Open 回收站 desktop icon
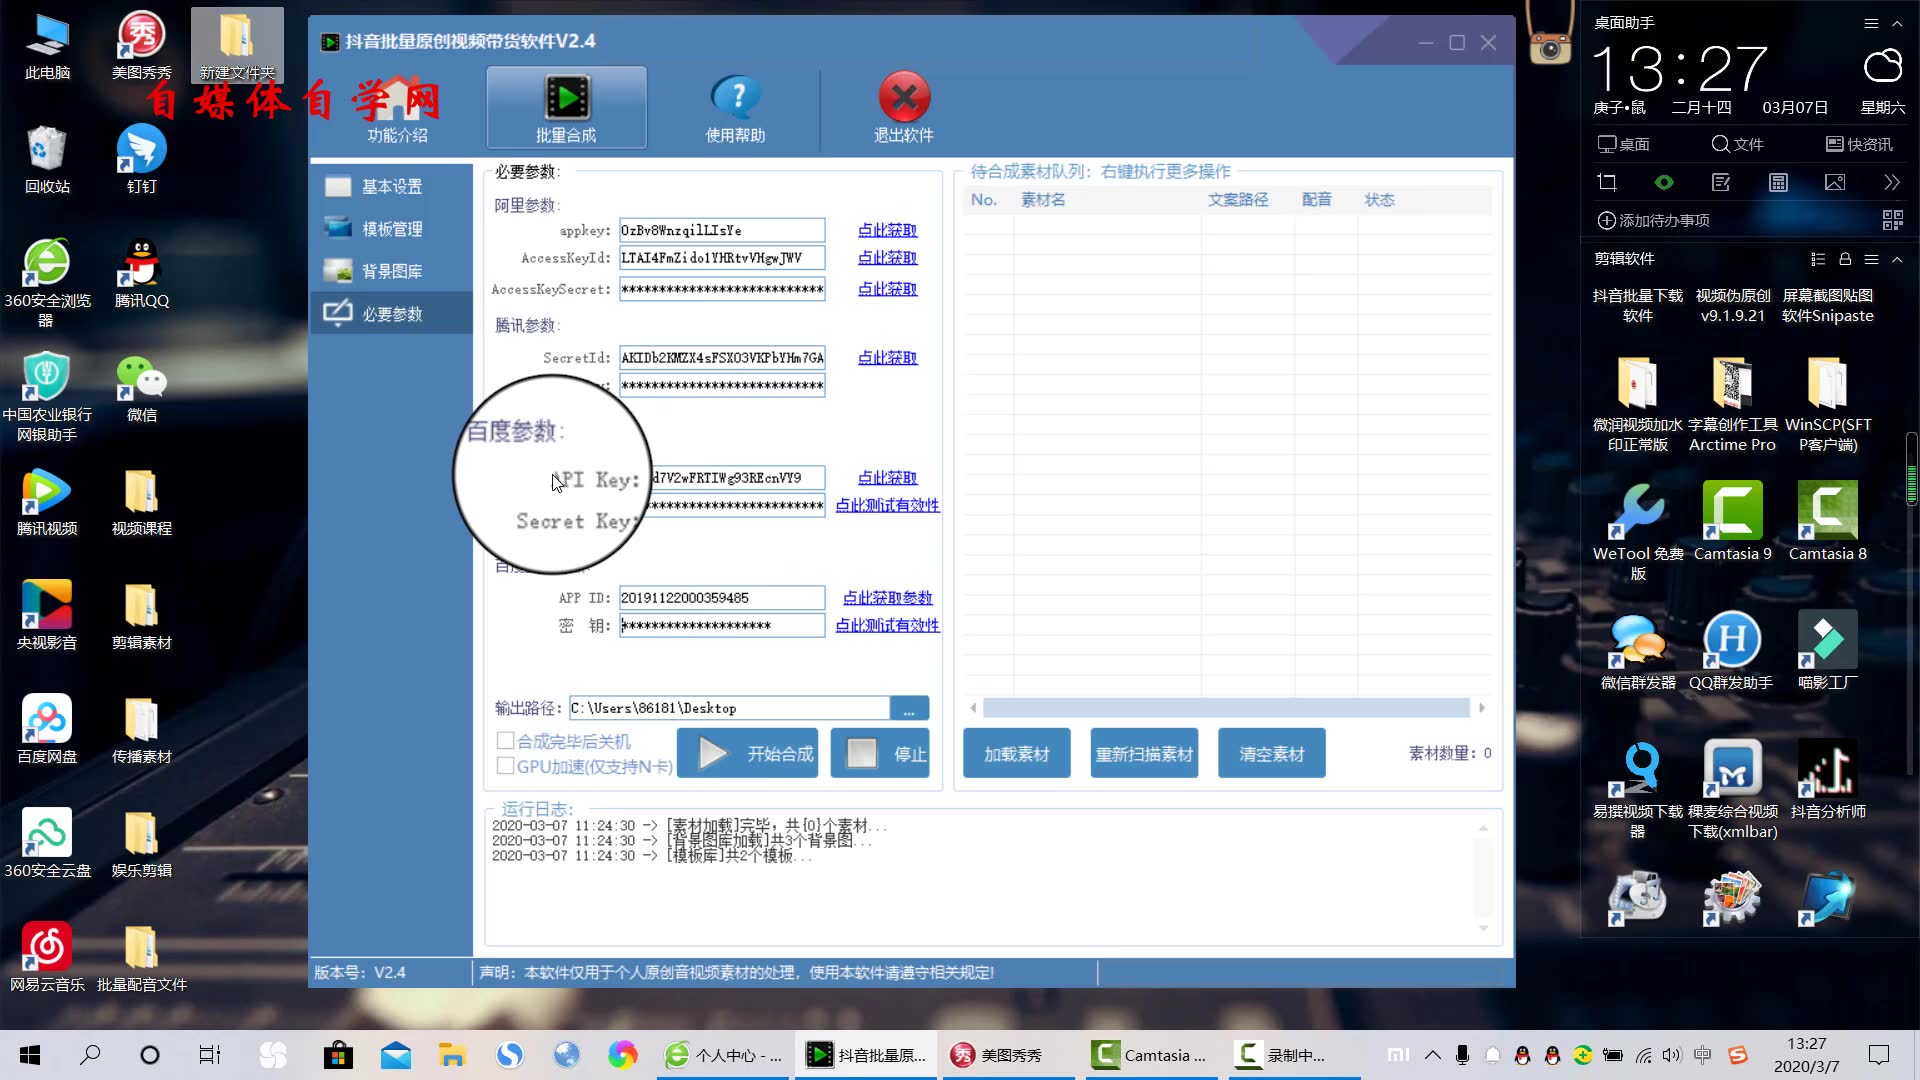 (x=47, y=160)
